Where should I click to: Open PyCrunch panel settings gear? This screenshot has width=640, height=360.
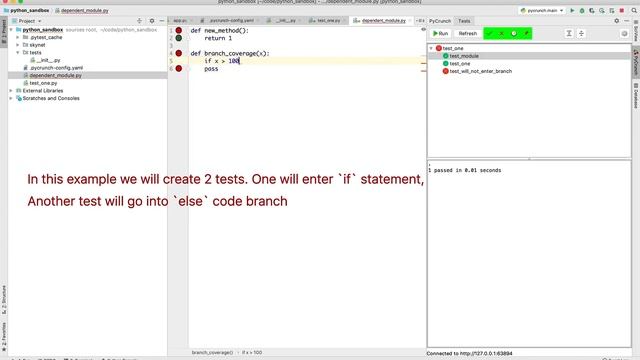pyautogui.click(x=617, y=21)
